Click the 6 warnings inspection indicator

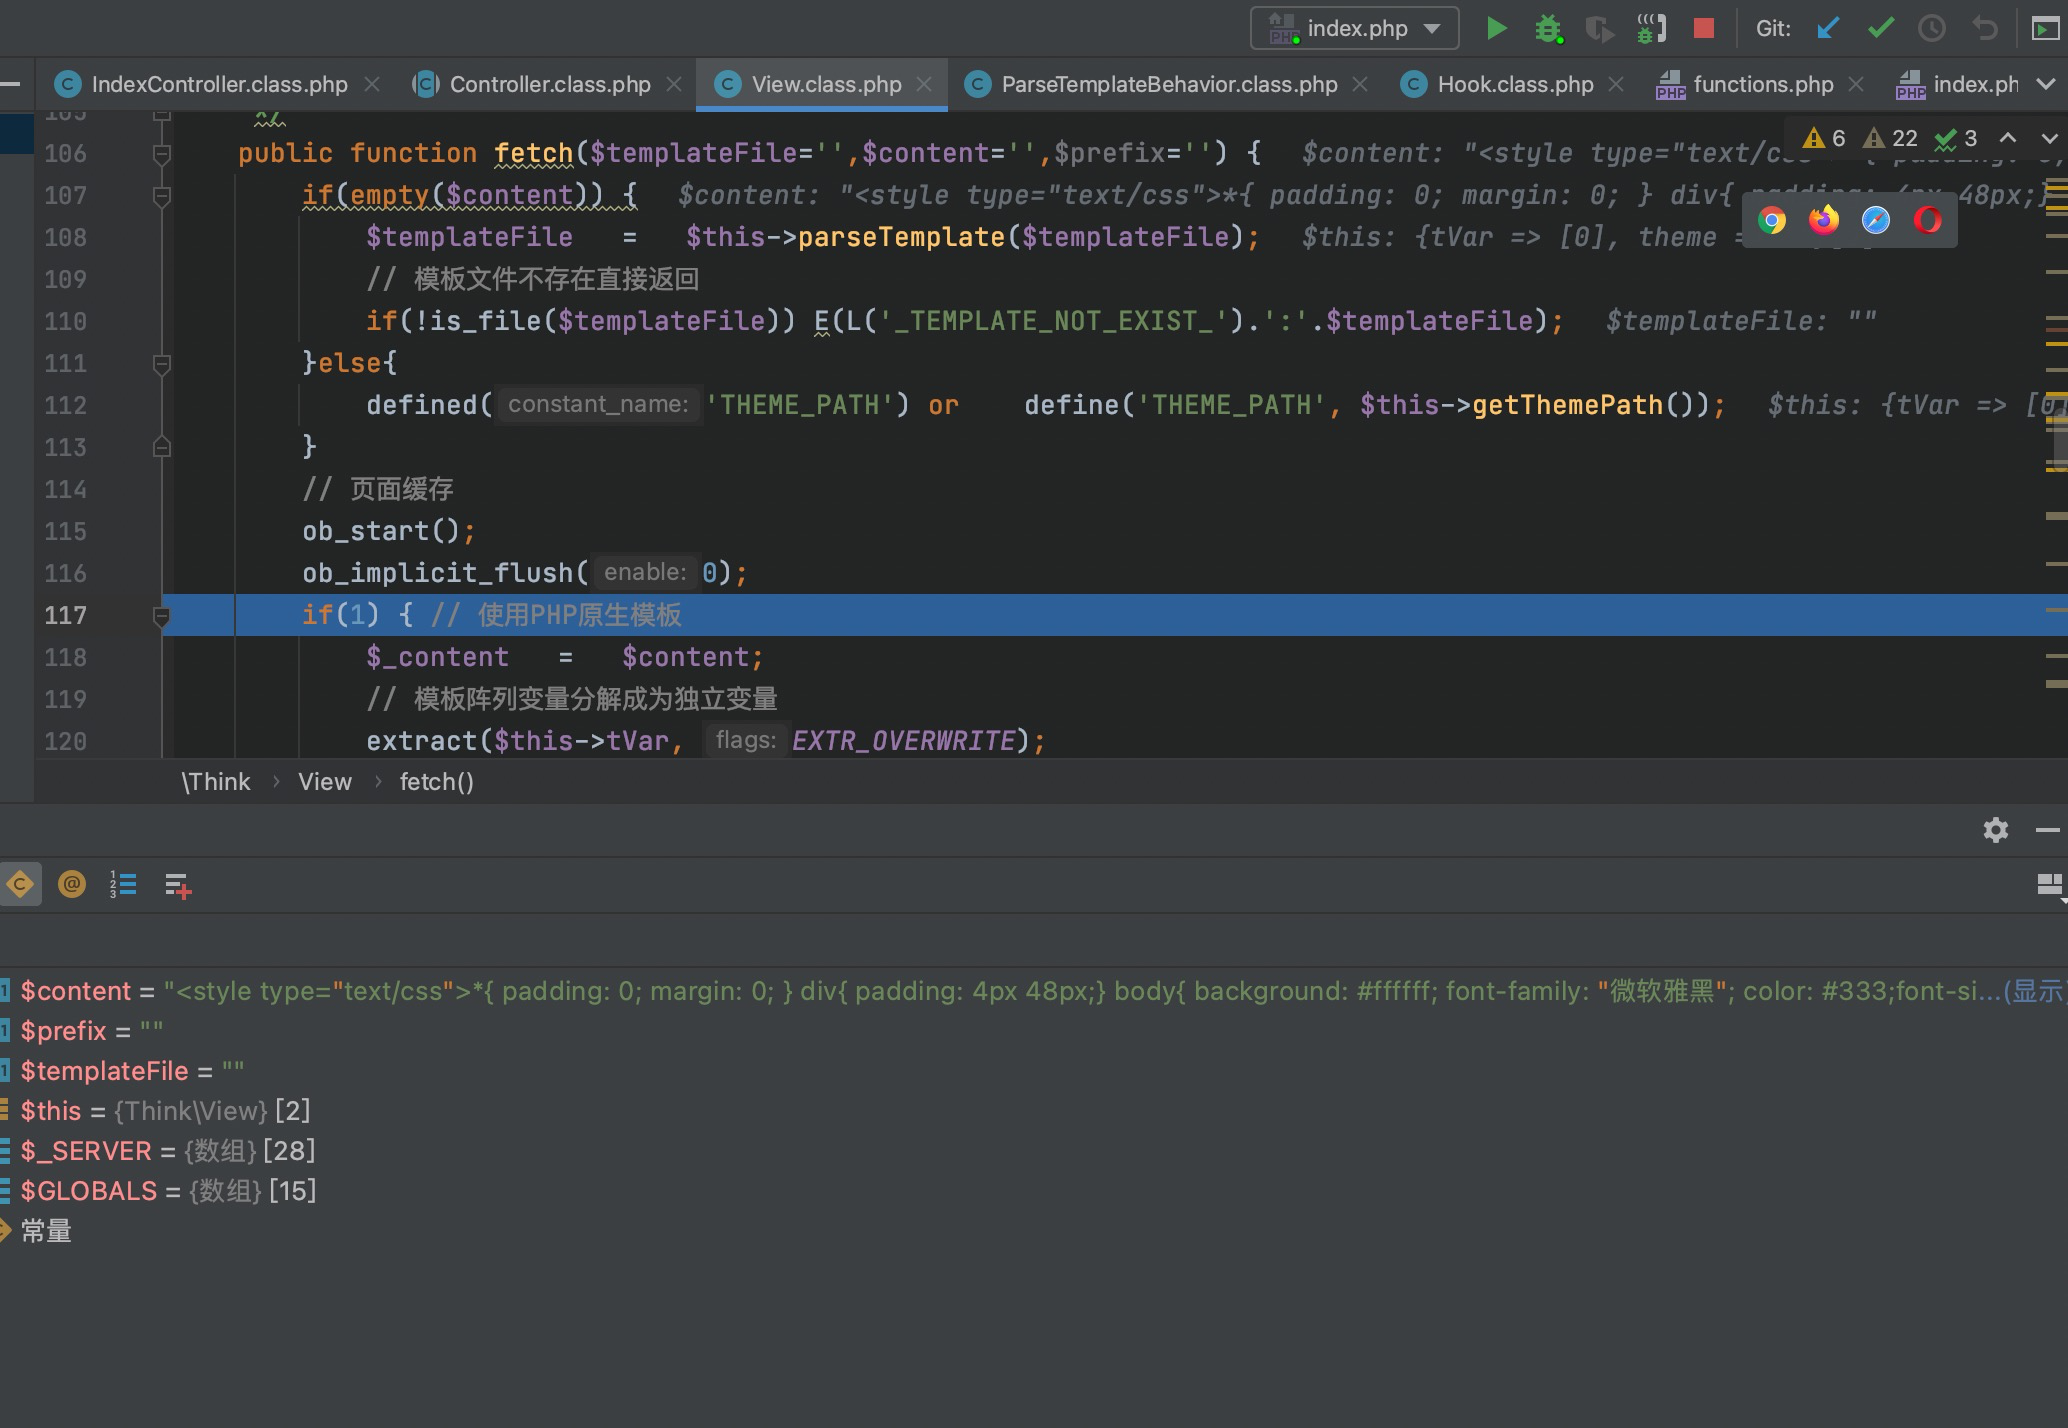coord(1824,138)
